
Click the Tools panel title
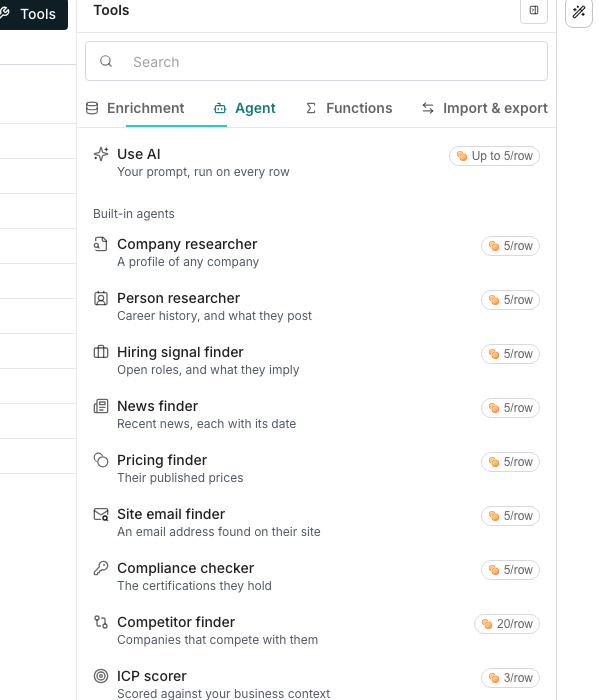tap(111, 10)
